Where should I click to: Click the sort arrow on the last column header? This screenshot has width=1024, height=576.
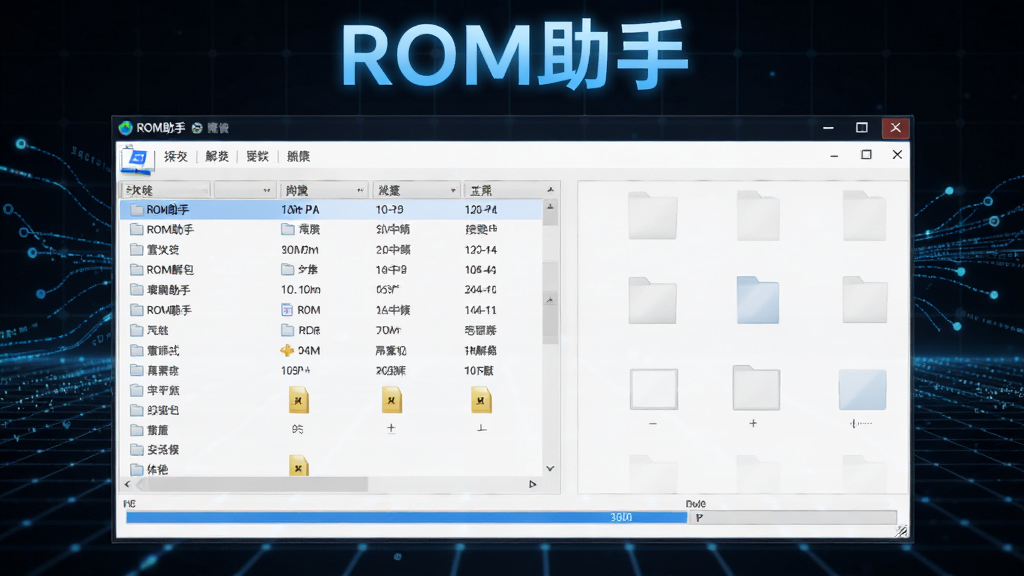pyautogui.click(x=551, y=190)
